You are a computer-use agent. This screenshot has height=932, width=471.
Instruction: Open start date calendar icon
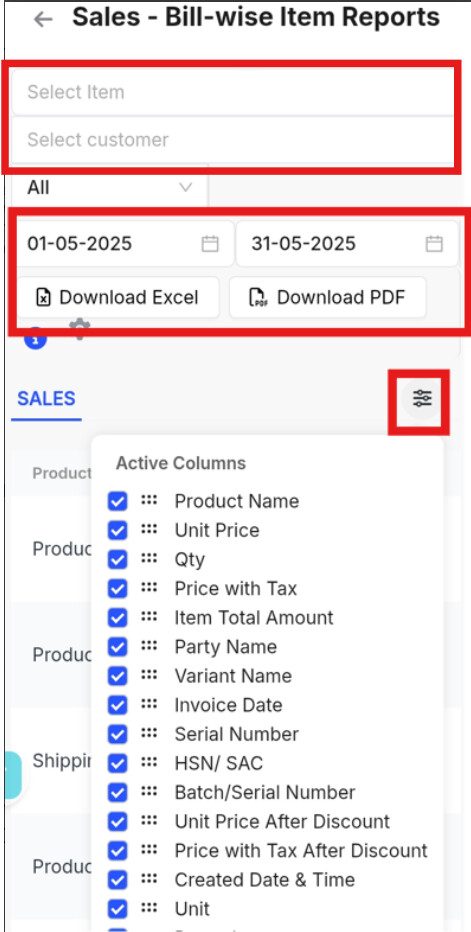pos(210,244)
